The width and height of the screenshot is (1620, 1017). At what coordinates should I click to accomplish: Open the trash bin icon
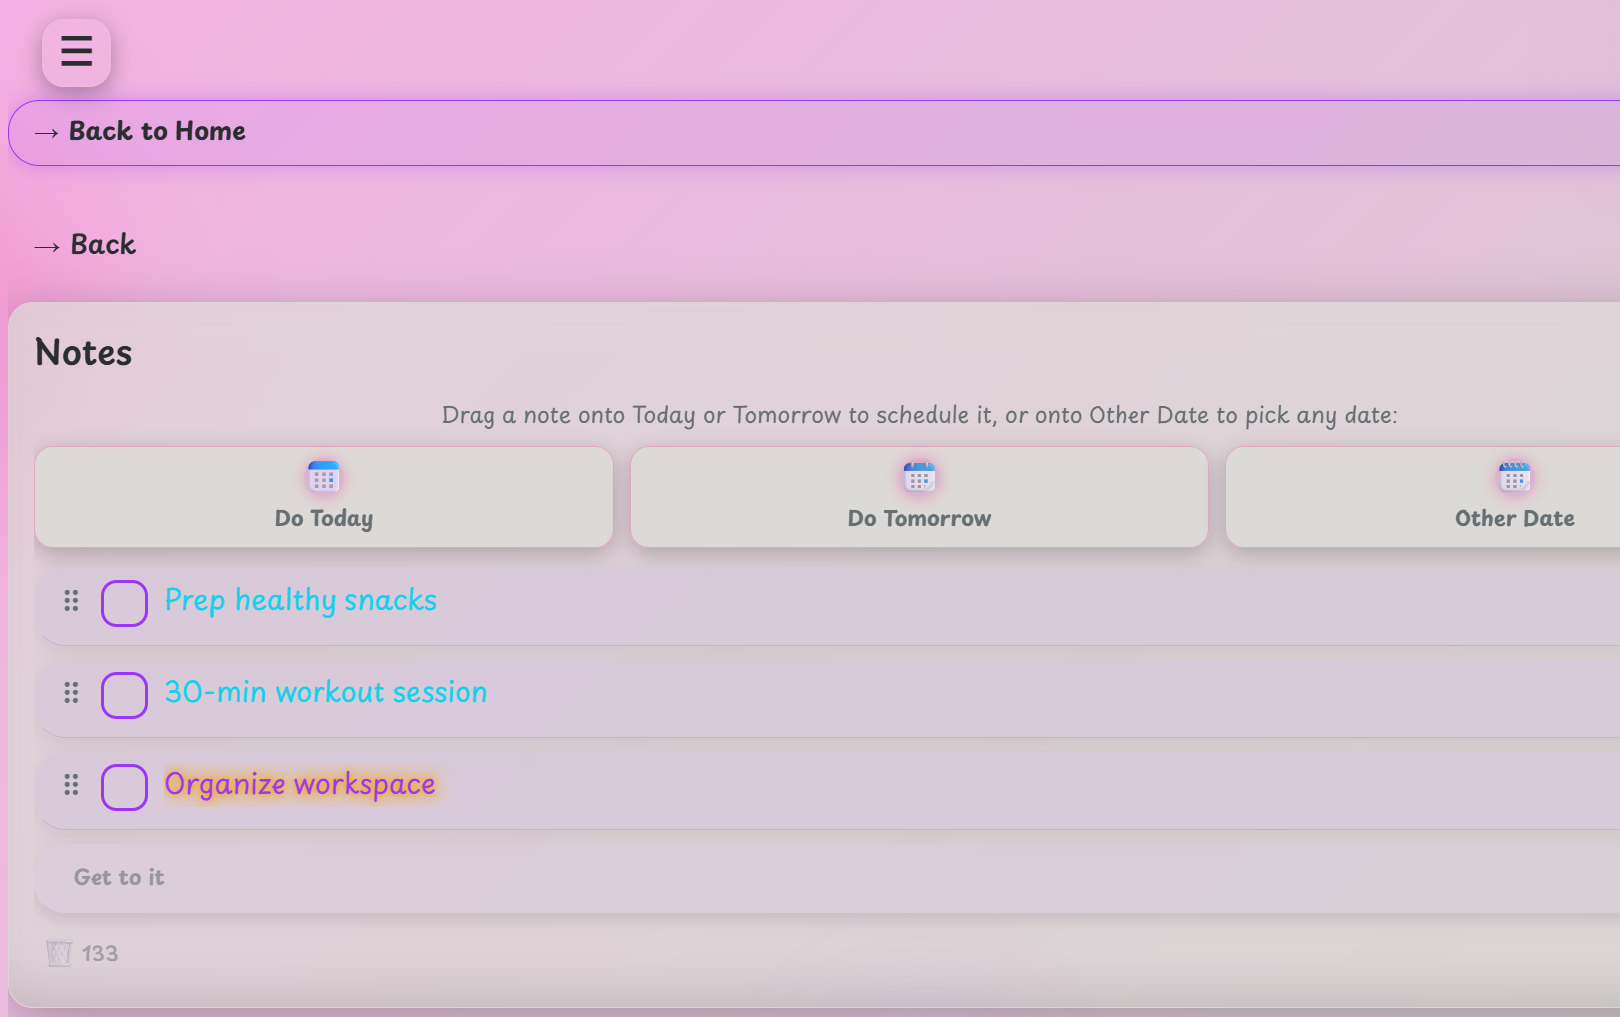(x=59, y=953)
